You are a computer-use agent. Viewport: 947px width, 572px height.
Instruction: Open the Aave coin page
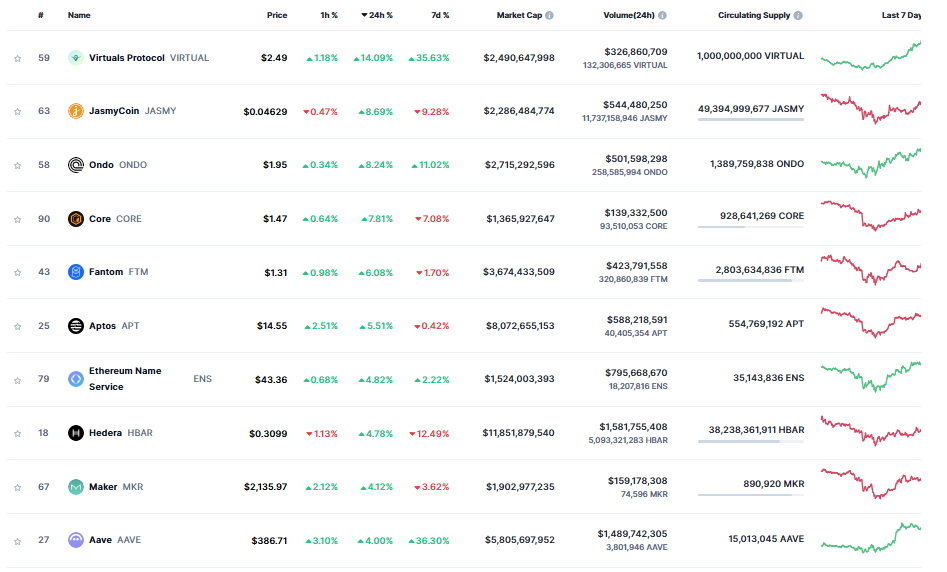100,540
